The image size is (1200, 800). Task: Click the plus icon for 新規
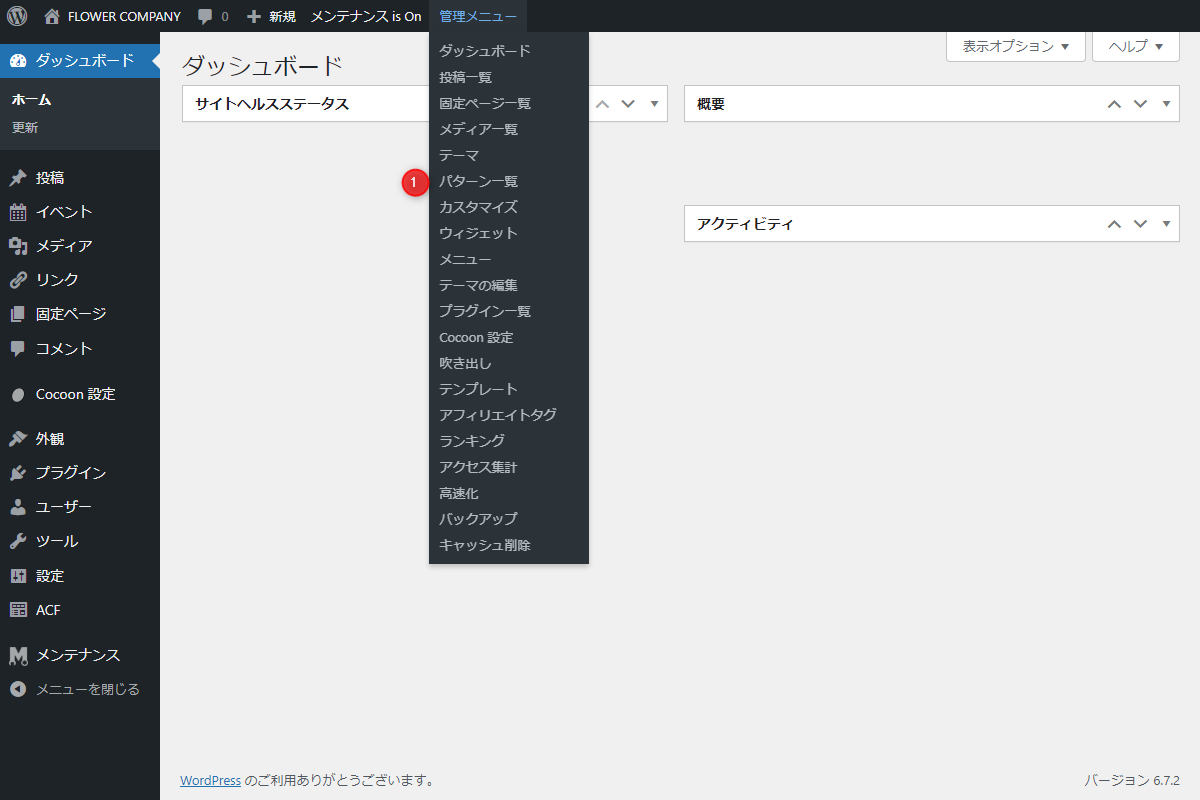(254, 17)
